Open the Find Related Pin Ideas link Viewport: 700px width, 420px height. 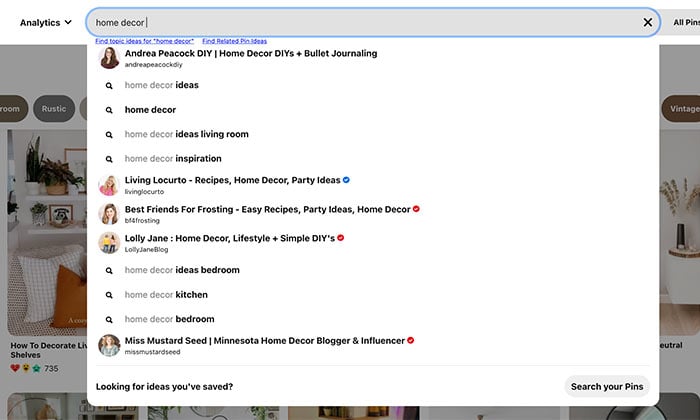(234, 41)
